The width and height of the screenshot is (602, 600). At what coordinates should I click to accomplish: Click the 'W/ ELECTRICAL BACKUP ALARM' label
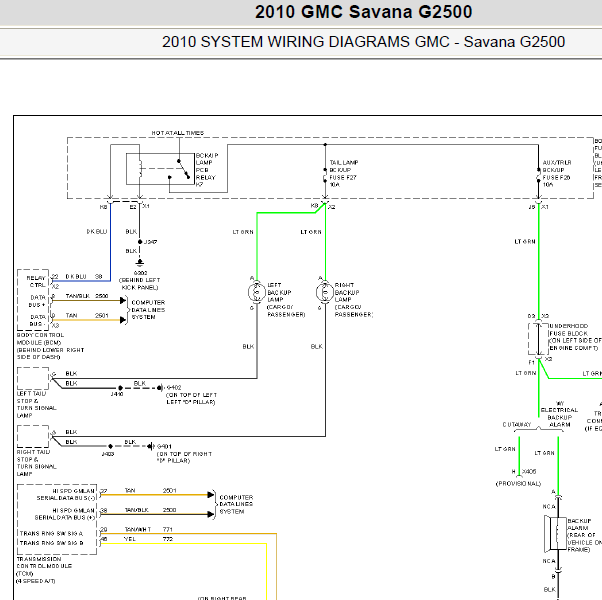tap(559, 414)
